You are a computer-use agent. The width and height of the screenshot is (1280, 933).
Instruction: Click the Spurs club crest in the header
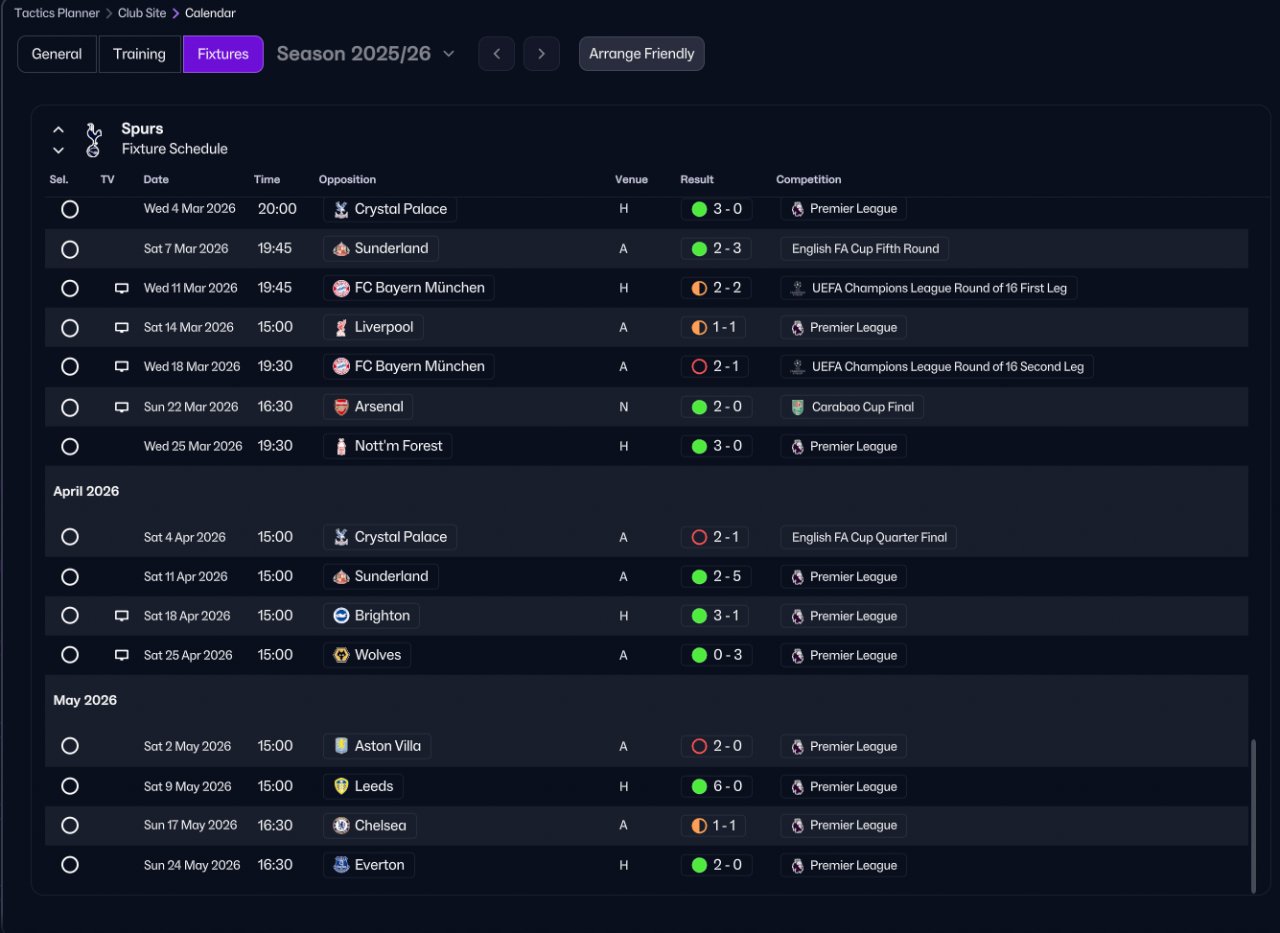point(93,139)
